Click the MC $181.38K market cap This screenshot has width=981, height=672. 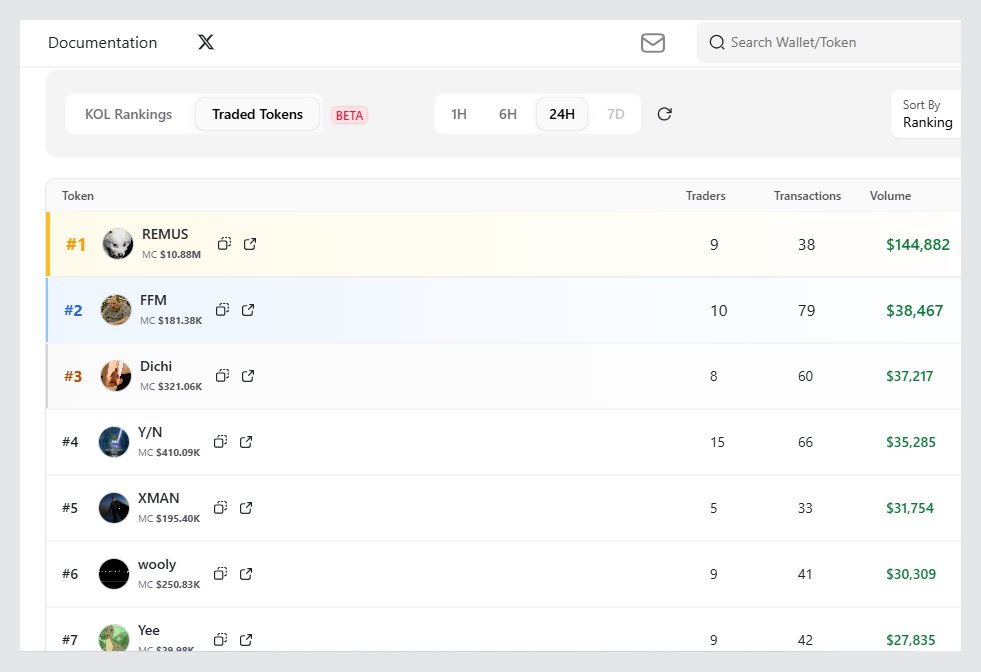(x=171, y=320)
